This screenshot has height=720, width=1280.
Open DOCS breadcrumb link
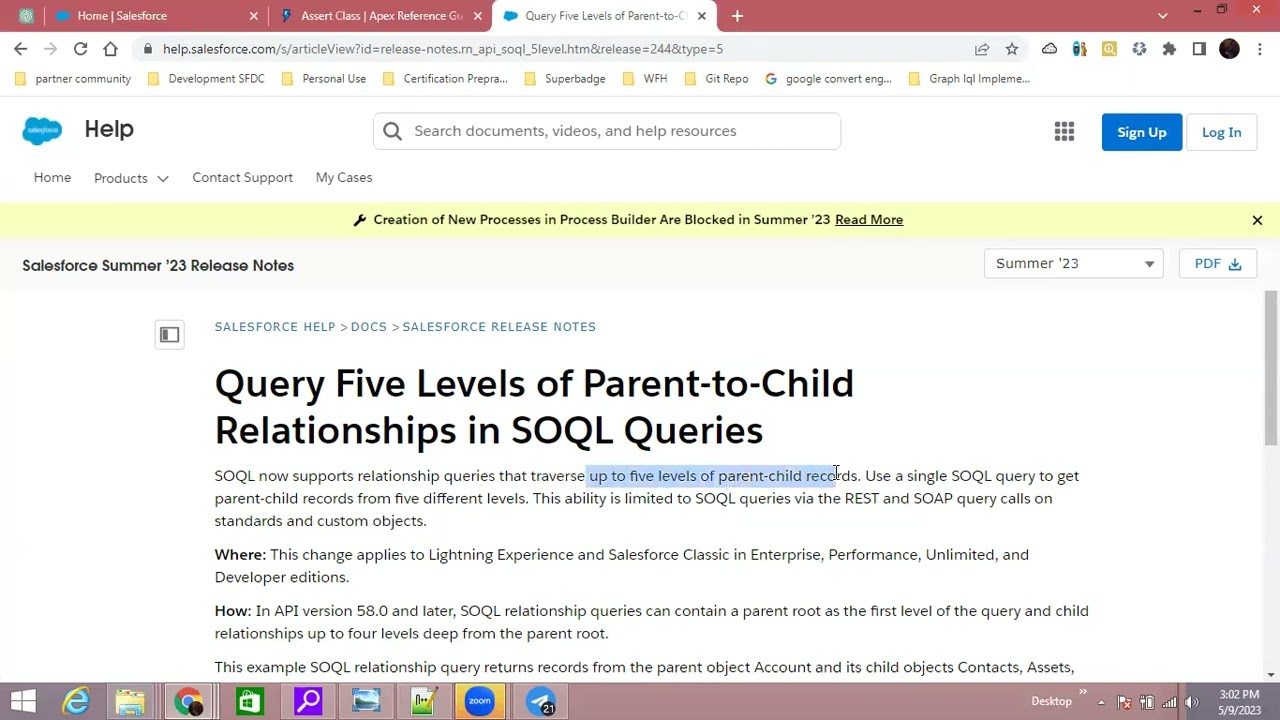369,327
